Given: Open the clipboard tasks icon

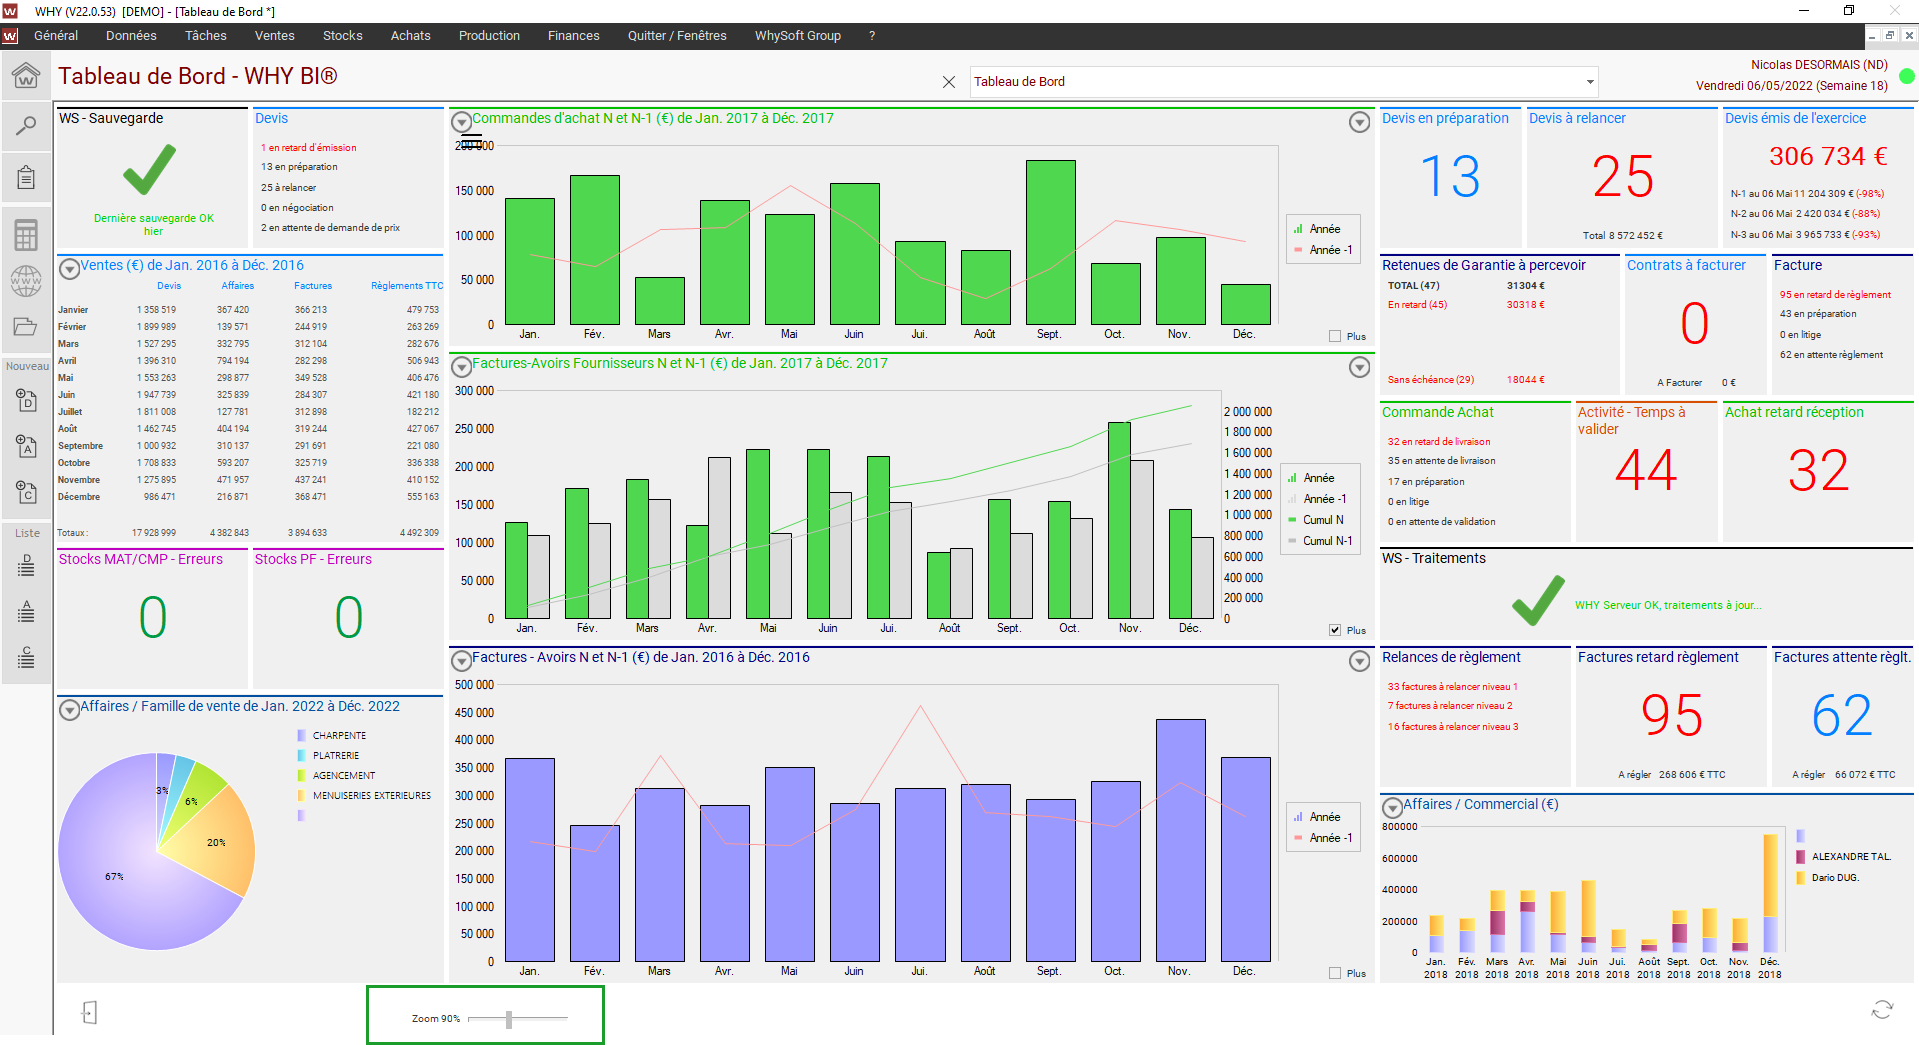Looking at the screenshot, I should (x=26, y=178).
